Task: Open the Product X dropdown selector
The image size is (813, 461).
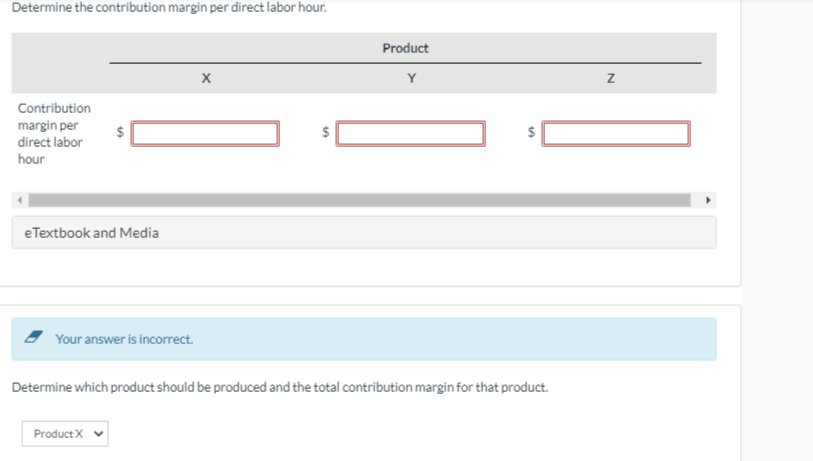Action: (x=65, y=434)
